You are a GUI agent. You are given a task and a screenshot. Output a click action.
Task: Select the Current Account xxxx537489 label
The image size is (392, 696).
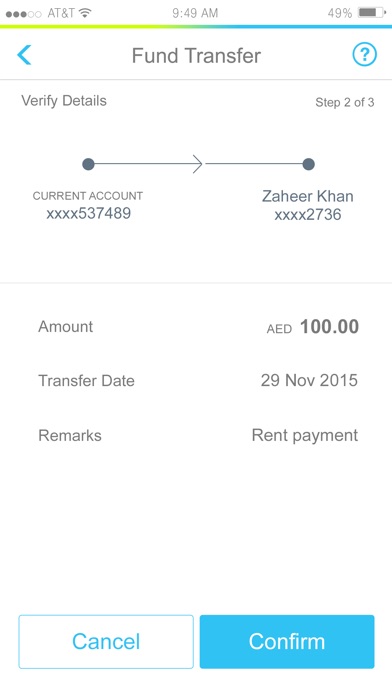click(x=88, y=206)
